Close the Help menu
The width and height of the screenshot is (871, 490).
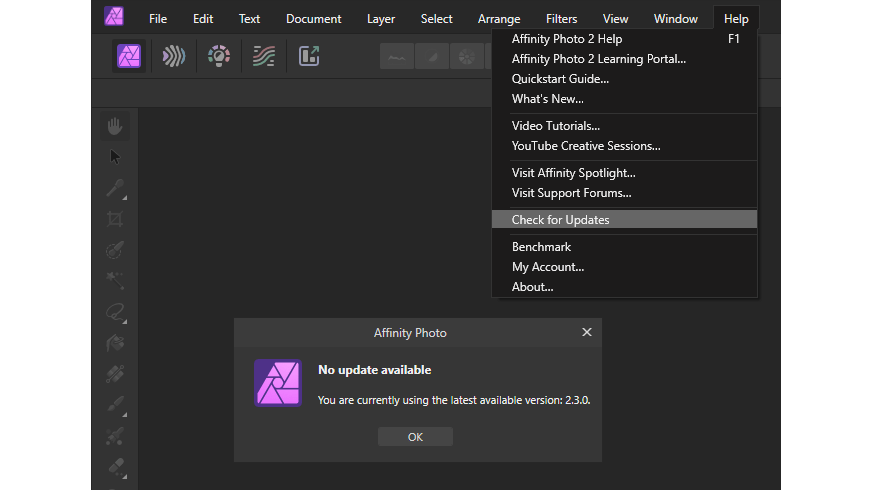[736, 19]
